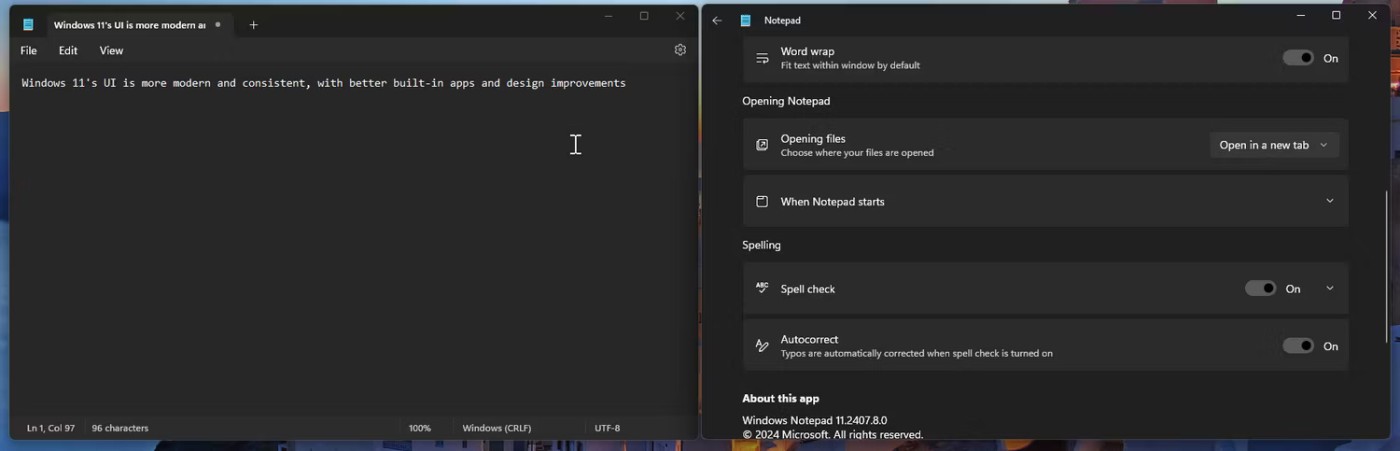This screenshot has height=451, width=1400.
Task: Open Notepad settings gear icon
Action: tap(680, 50)
